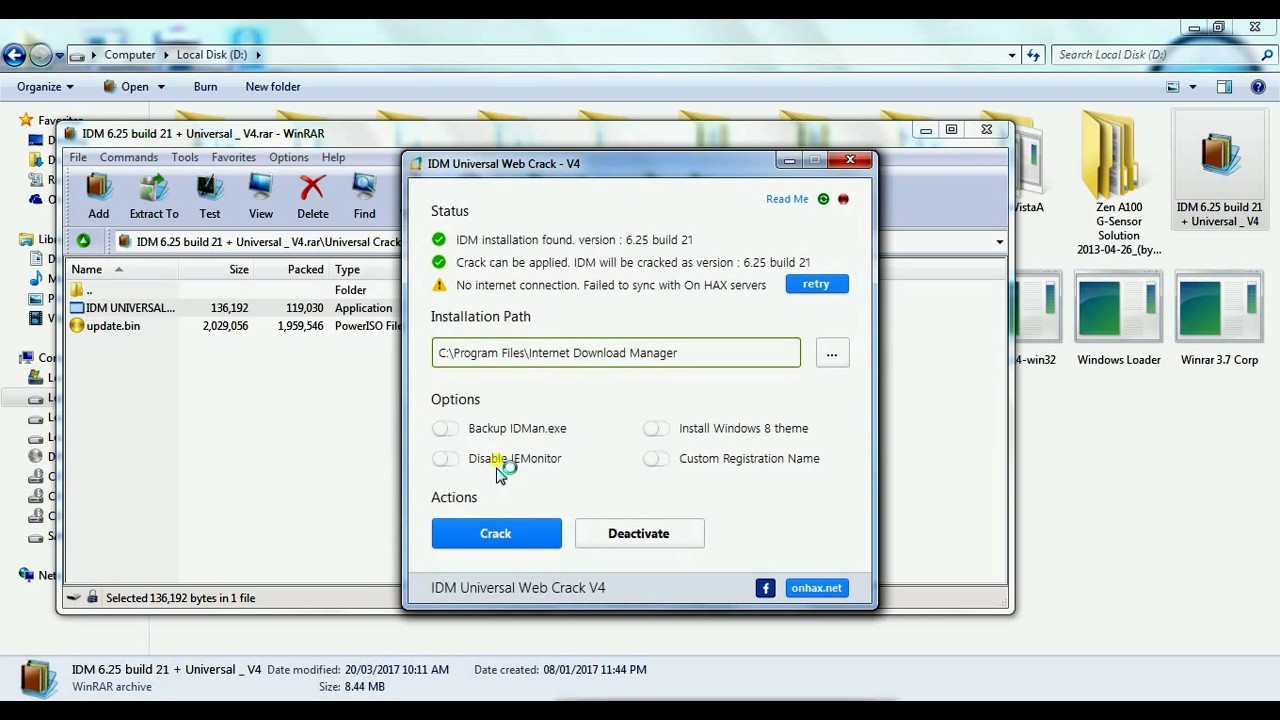This screenshot has width=1280, height=720.
Task: Click the Explorer Back arrow button
Action: pyautogui.click(x=14, y=55)
